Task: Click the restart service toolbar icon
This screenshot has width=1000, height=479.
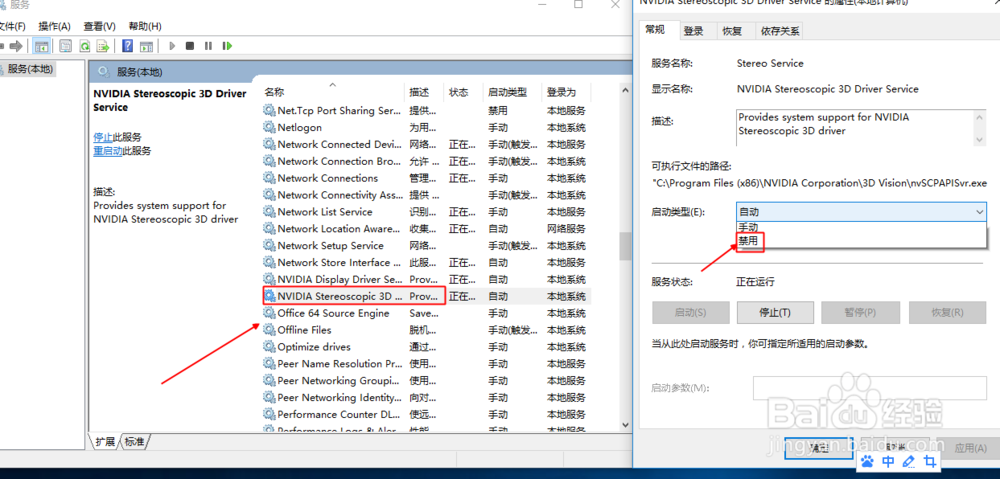Action: 226,46
